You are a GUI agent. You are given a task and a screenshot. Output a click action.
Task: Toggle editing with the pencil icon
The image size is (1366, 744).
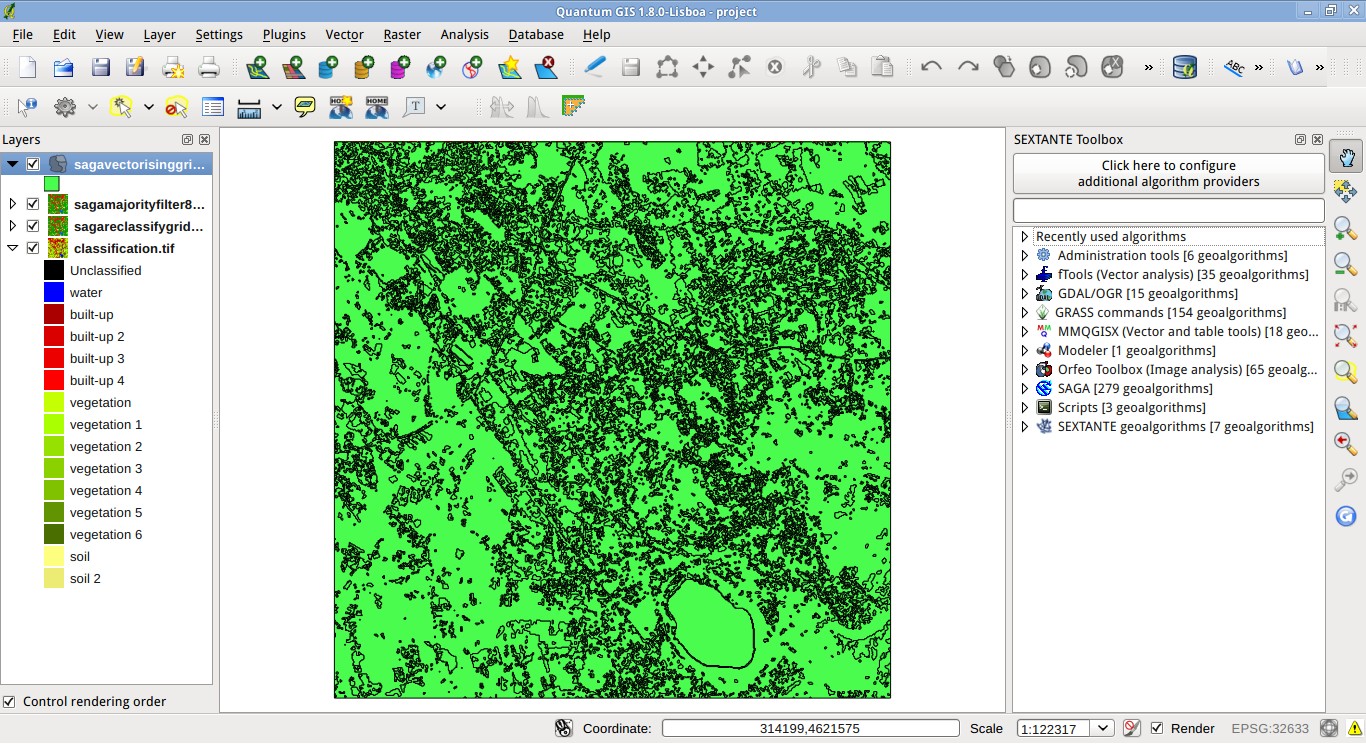click(594, 68)
